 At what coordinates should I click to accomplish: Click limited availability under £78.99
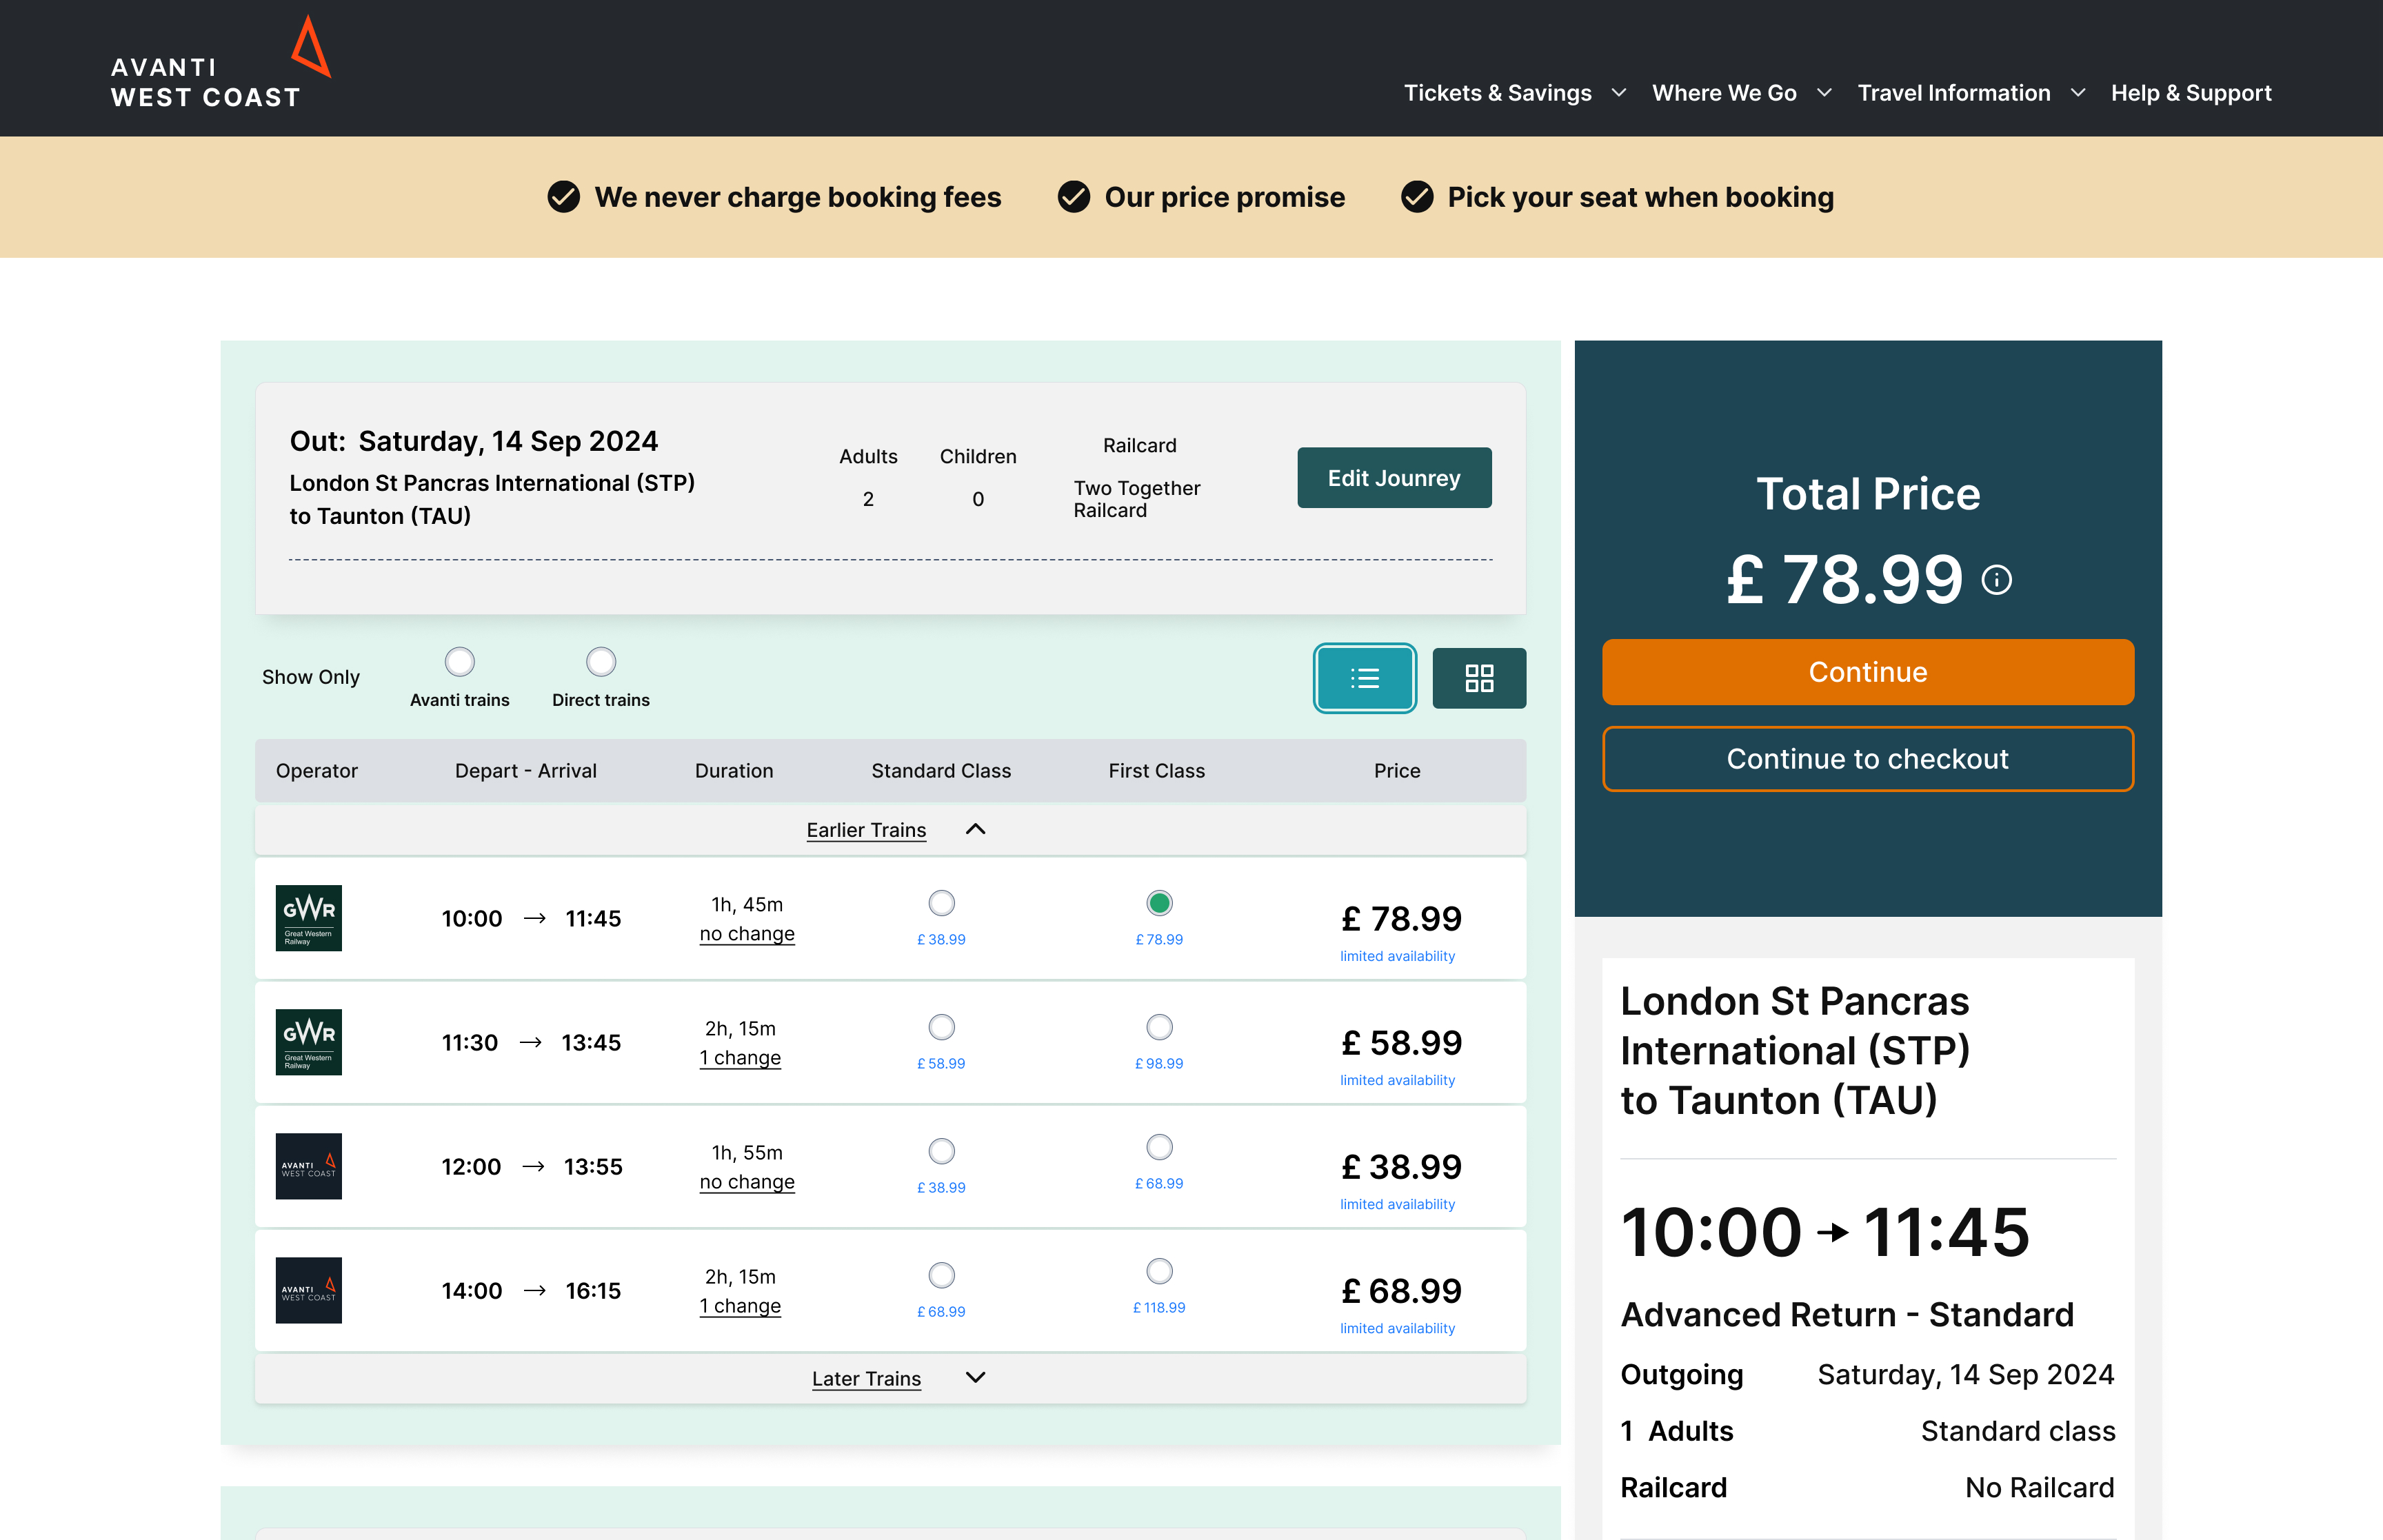tap(1397, 956)
